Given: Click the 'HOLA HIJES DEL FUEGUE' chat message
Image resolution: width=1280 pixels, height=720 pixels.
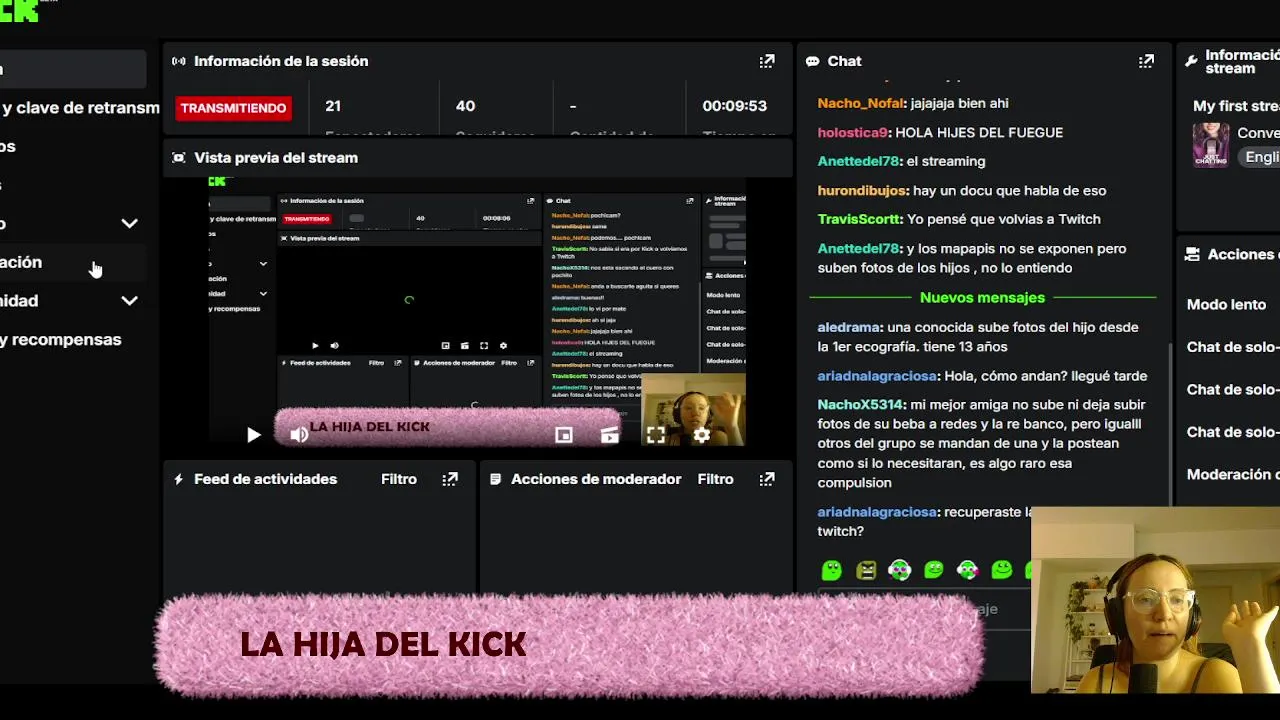Looking at the screenshot, I should 979,132.
